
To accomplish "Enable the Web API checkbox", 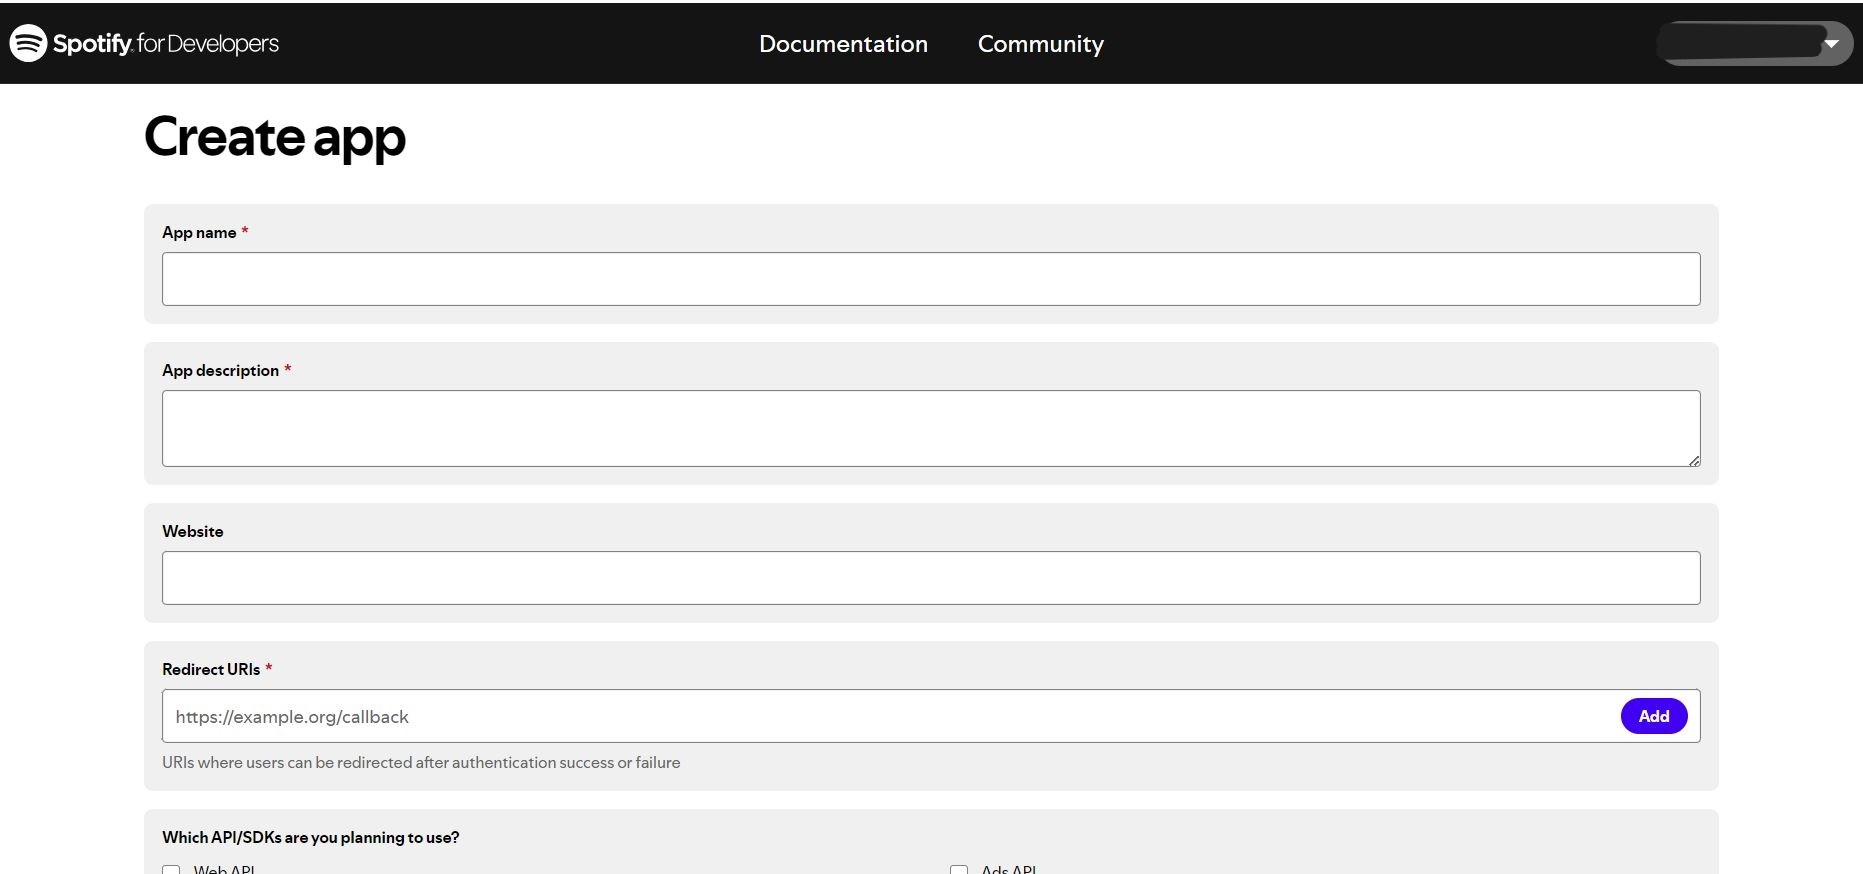I will pyautogui.click(x=171, y=870).
